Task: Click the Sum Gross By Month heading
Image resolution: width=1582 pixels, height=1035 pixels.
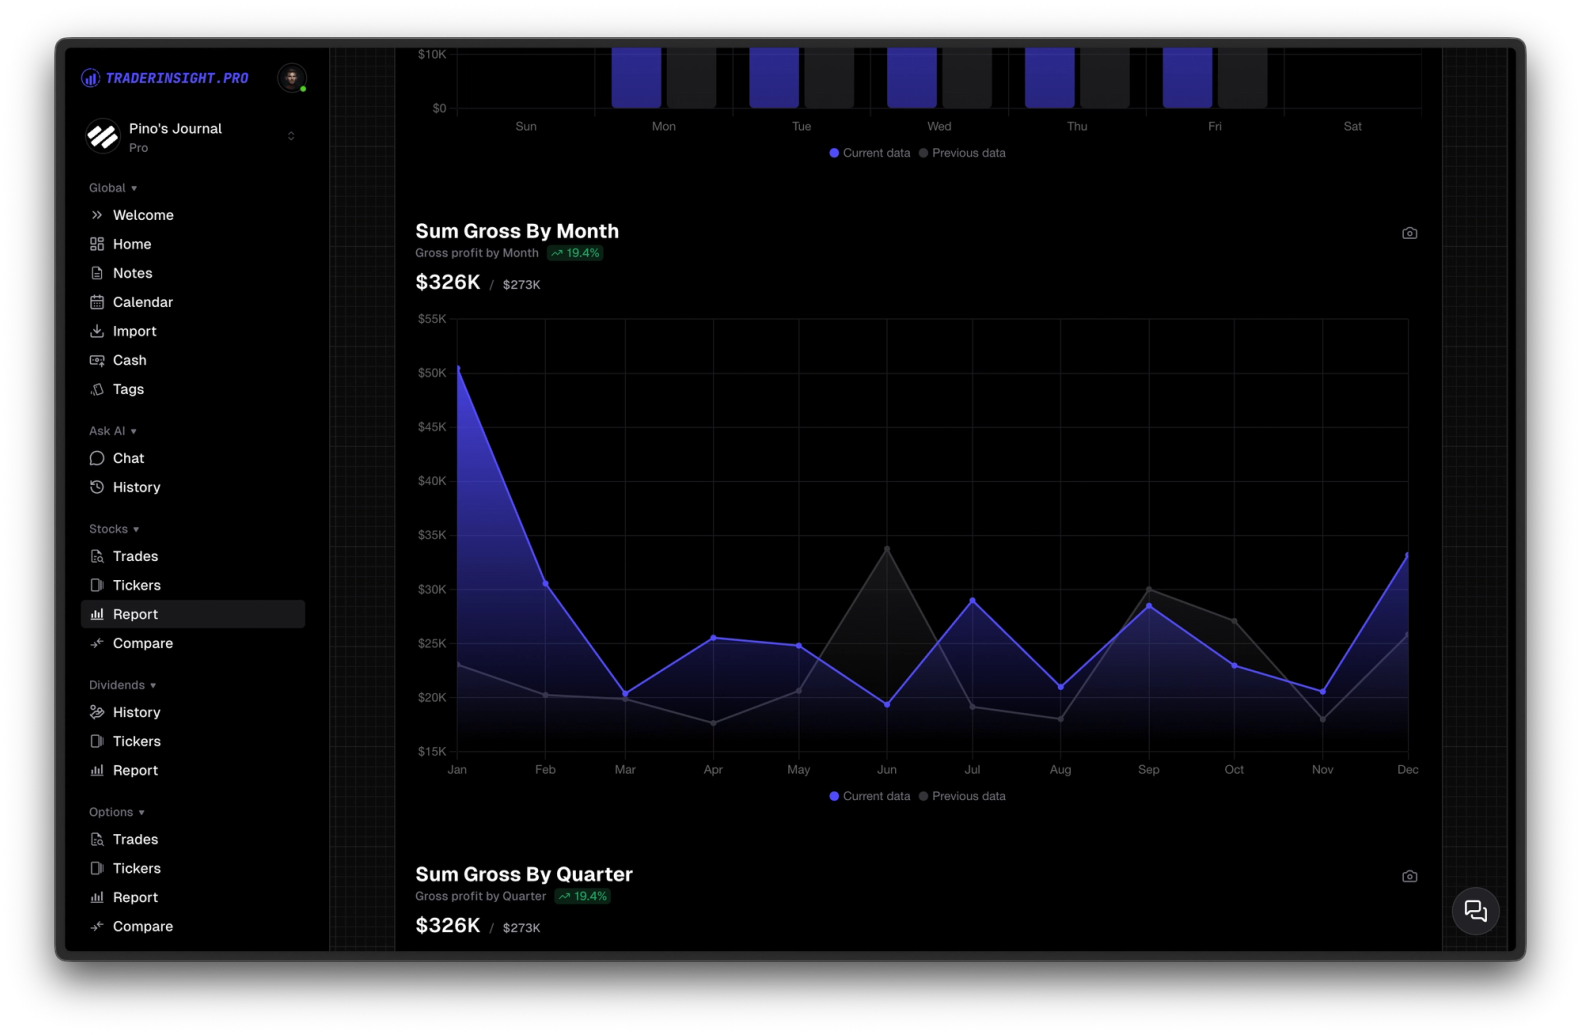Action: [x=517, y=231]
